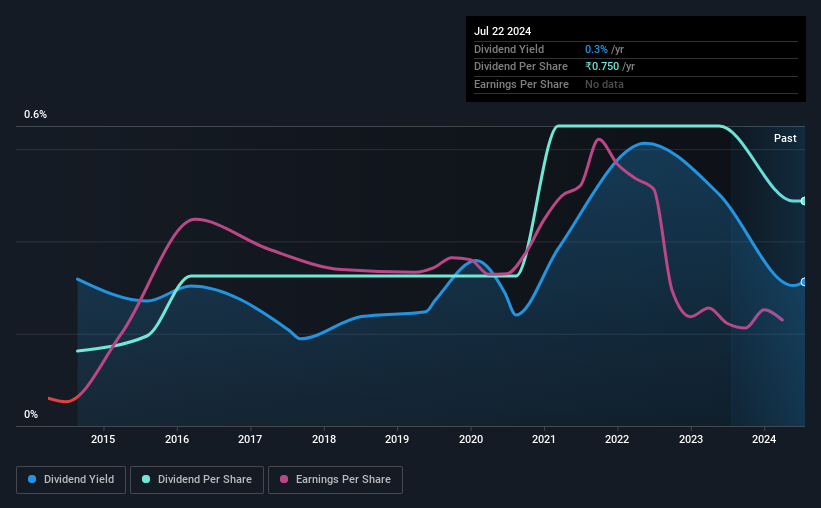This screenshot has height=508, width=821.
Task: Click the No data earnings value
Action: click(604, 84)
